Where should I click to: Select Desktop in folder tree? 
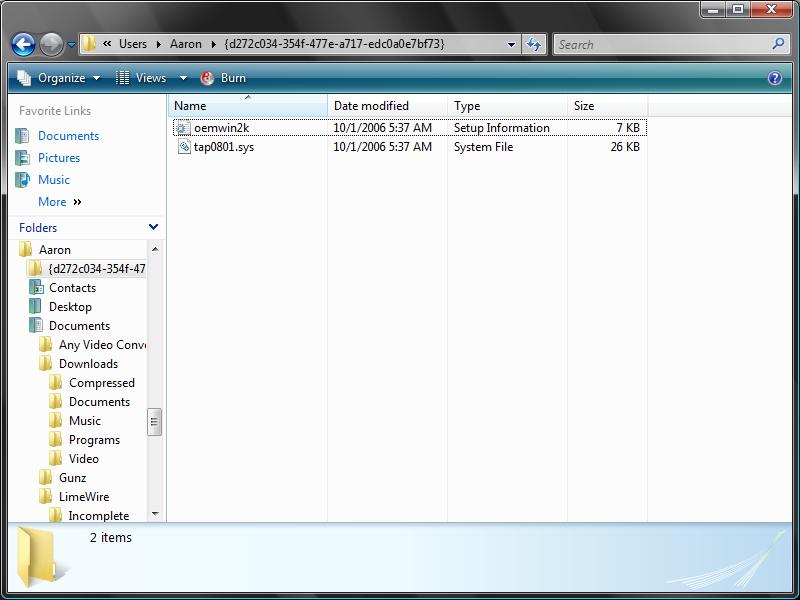70,307
